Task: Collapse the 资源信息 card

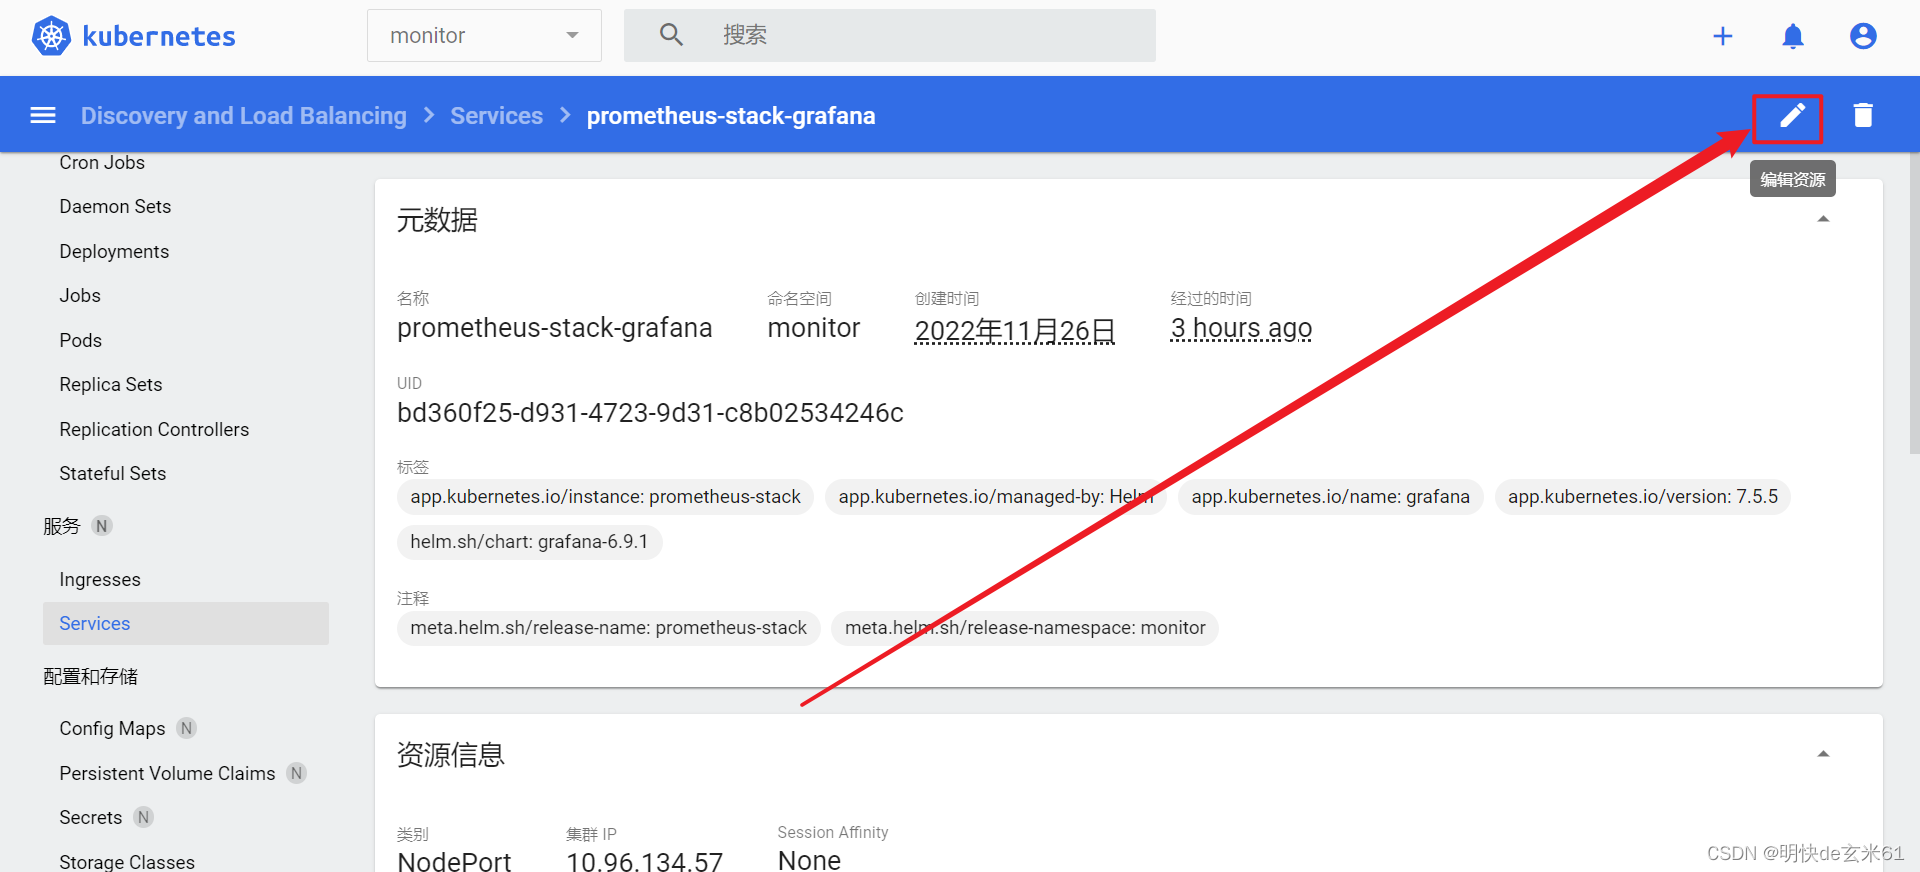Action: click(1823, 754)
